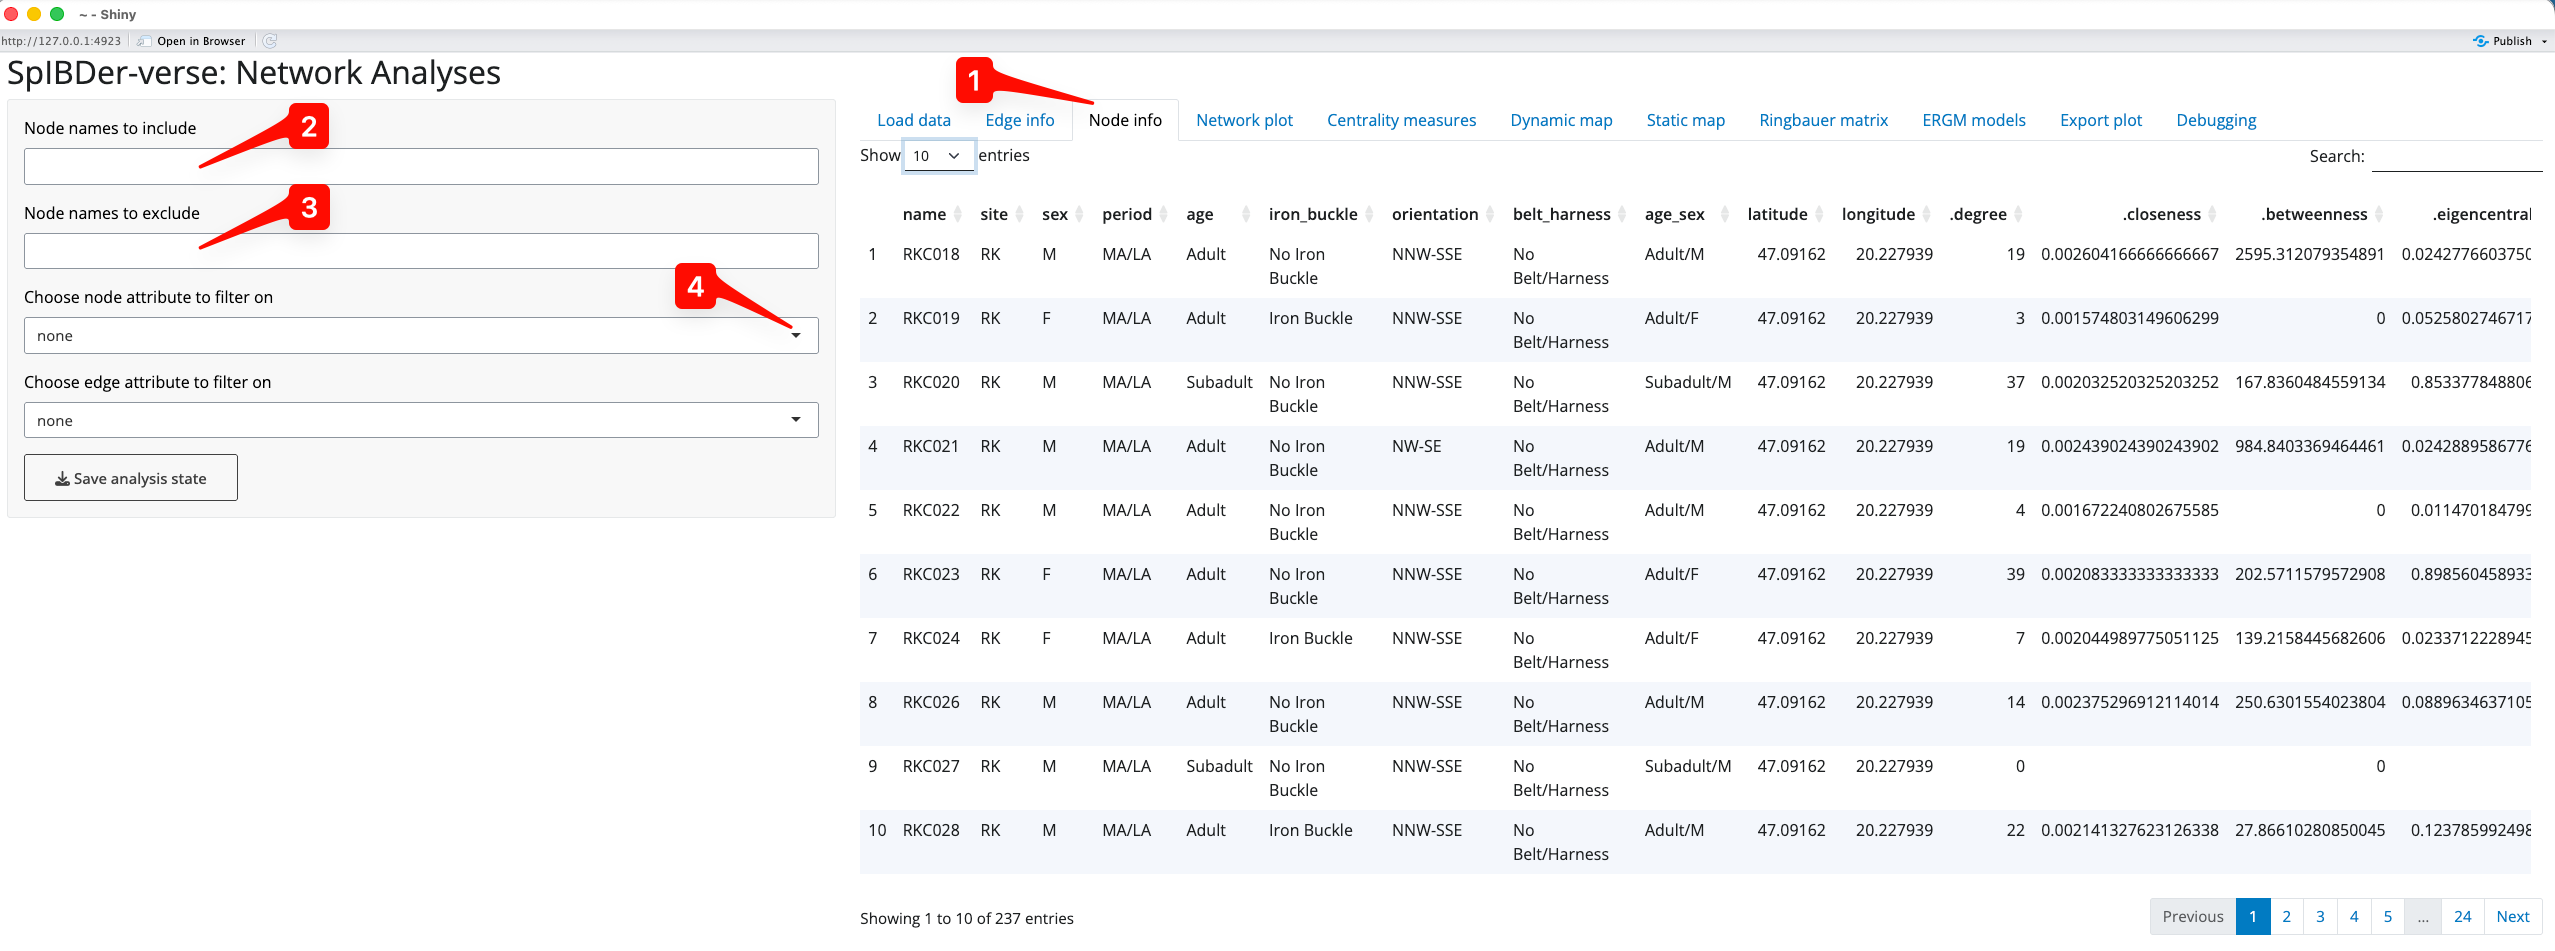Image resolution: width=2555 pixels, height=951 pixels.
Task: Open the Centrality measures tab
Action: tap(1401, 120)
